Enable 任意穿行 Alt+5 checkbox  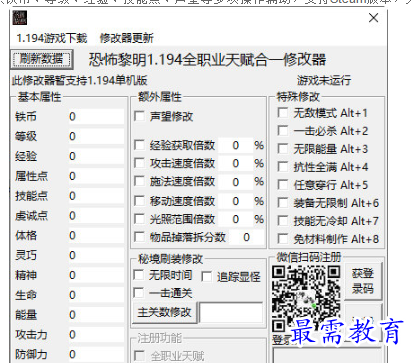point(283,185)
